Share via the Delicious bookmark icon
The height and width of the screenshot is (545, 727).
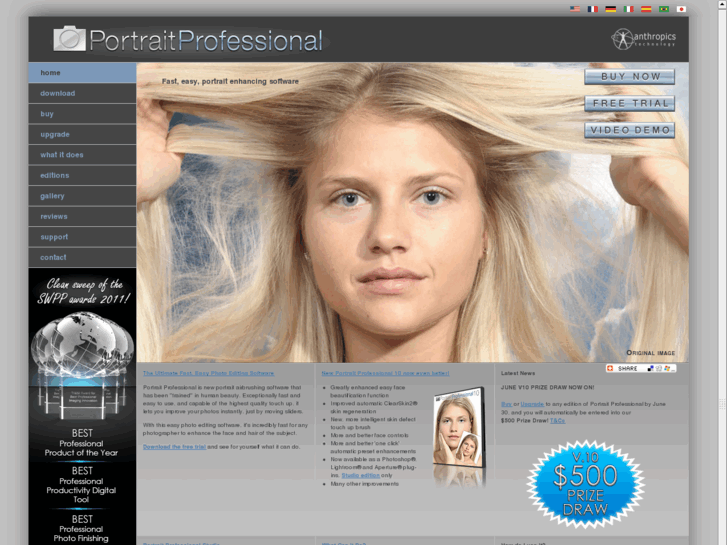point(650,368)
